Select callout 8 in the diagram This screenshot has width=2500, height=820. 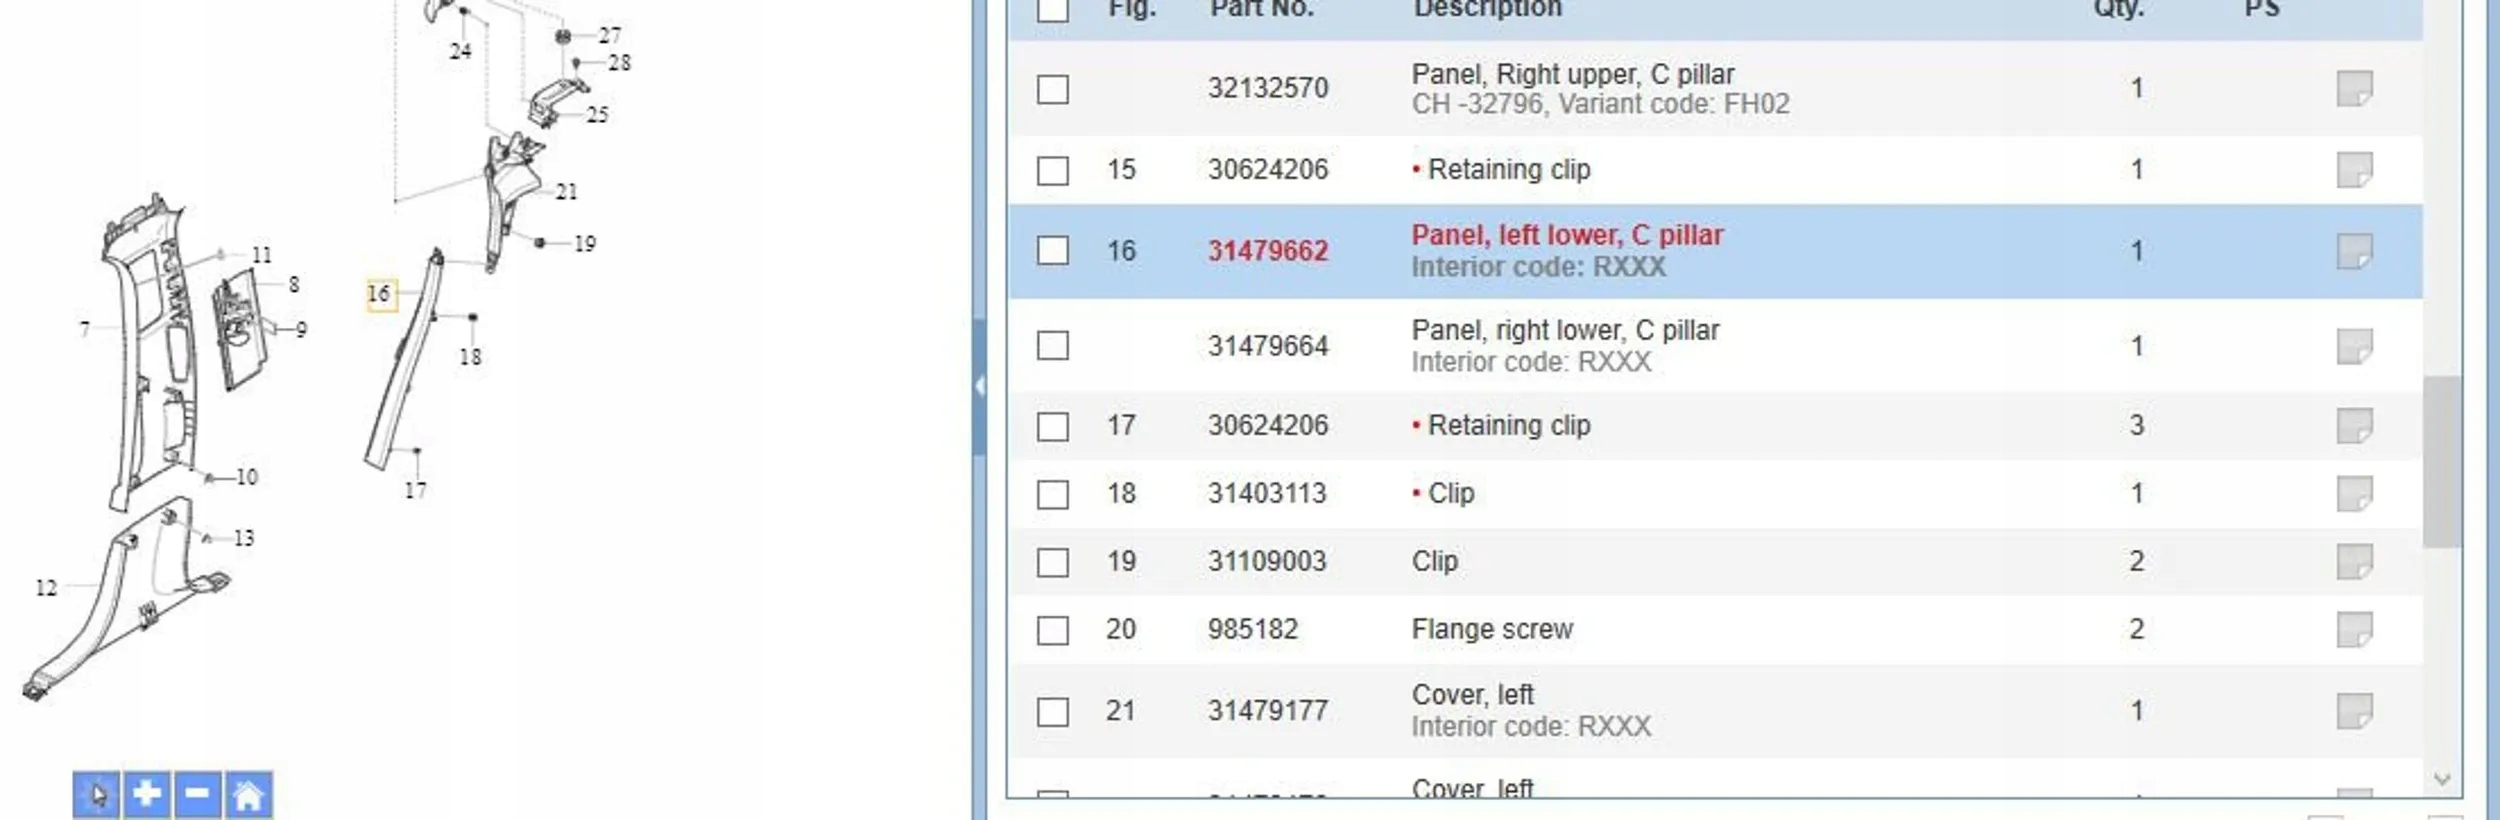click(294, 284)
